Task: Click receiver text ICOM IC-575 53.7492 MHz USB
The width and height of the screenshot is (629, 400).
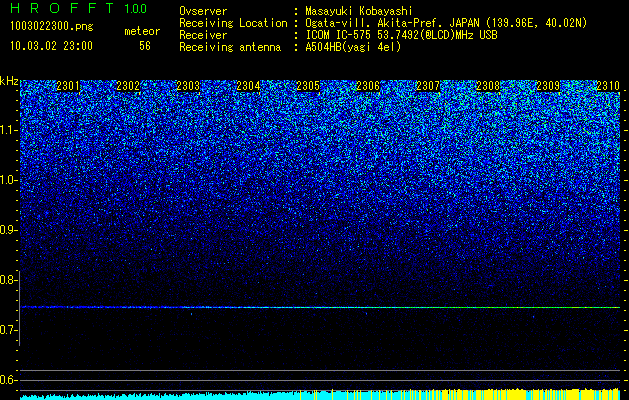Action: [x=401, y=35]
